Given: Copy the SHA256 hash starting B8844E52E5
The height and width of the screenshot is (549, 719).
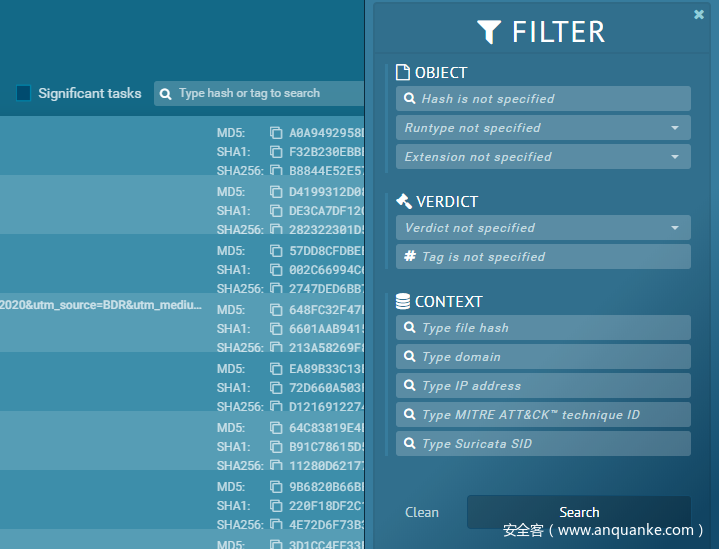Looking at the screenshot, I should click(x=276, y=171).
